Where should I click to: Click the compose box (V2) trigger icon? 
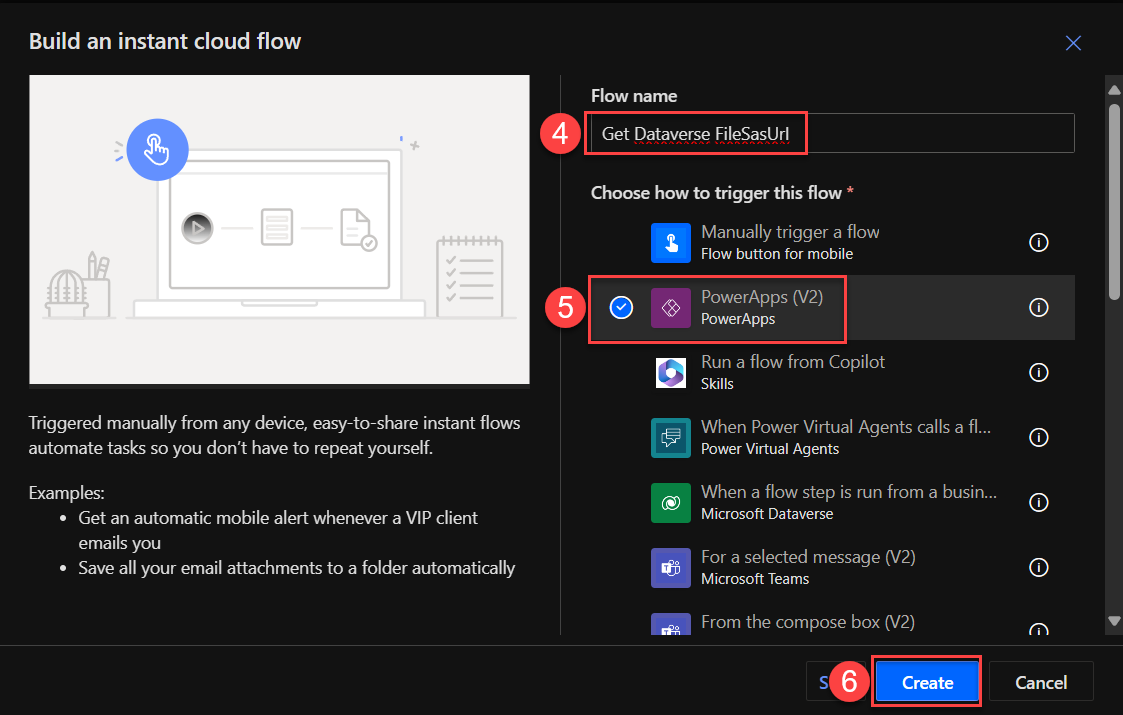(x=671, y=625)
